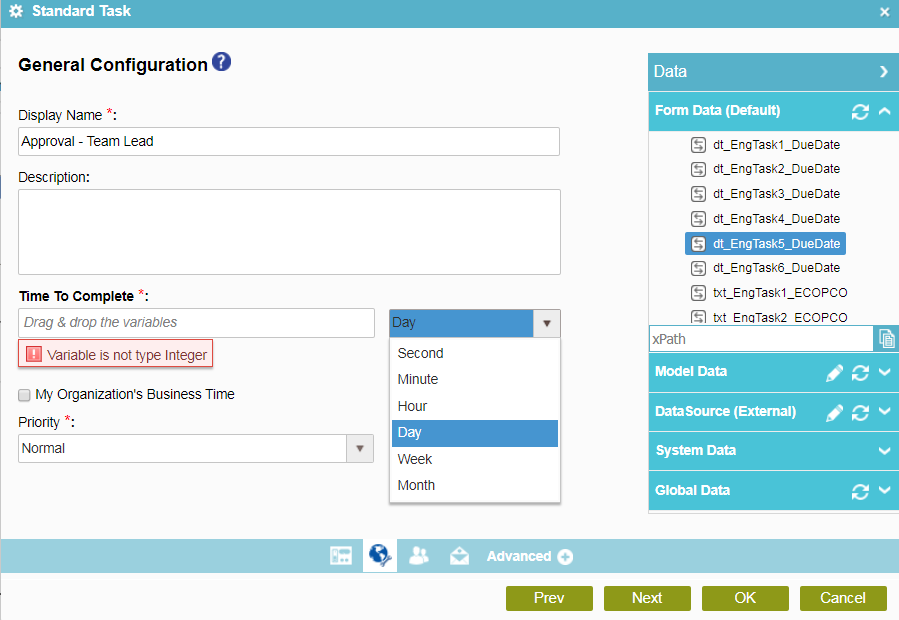Select dt_EngTask3_DueDate in the data tree

click(775, 194)
